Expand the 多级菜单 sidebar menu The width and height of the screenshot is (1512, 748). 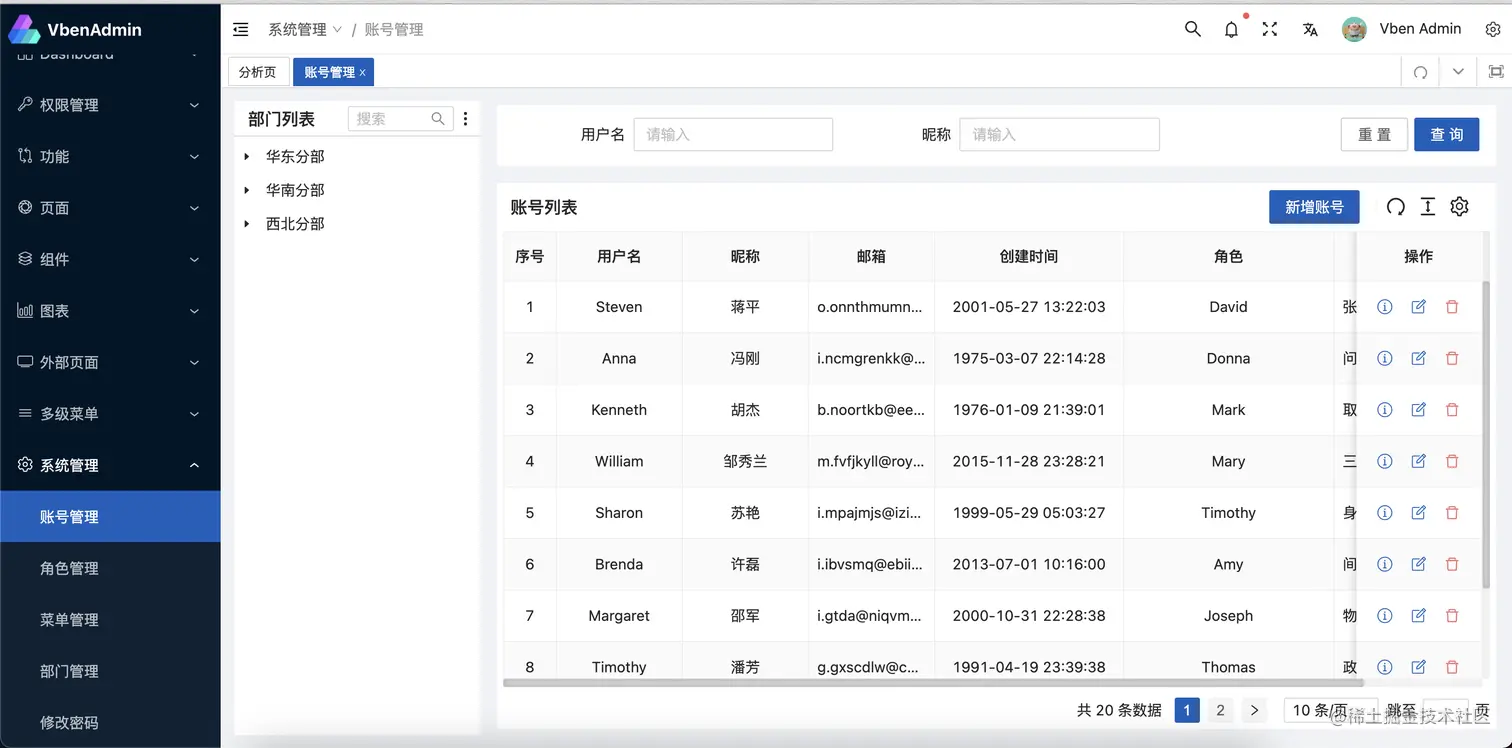[x=110, y=414]
